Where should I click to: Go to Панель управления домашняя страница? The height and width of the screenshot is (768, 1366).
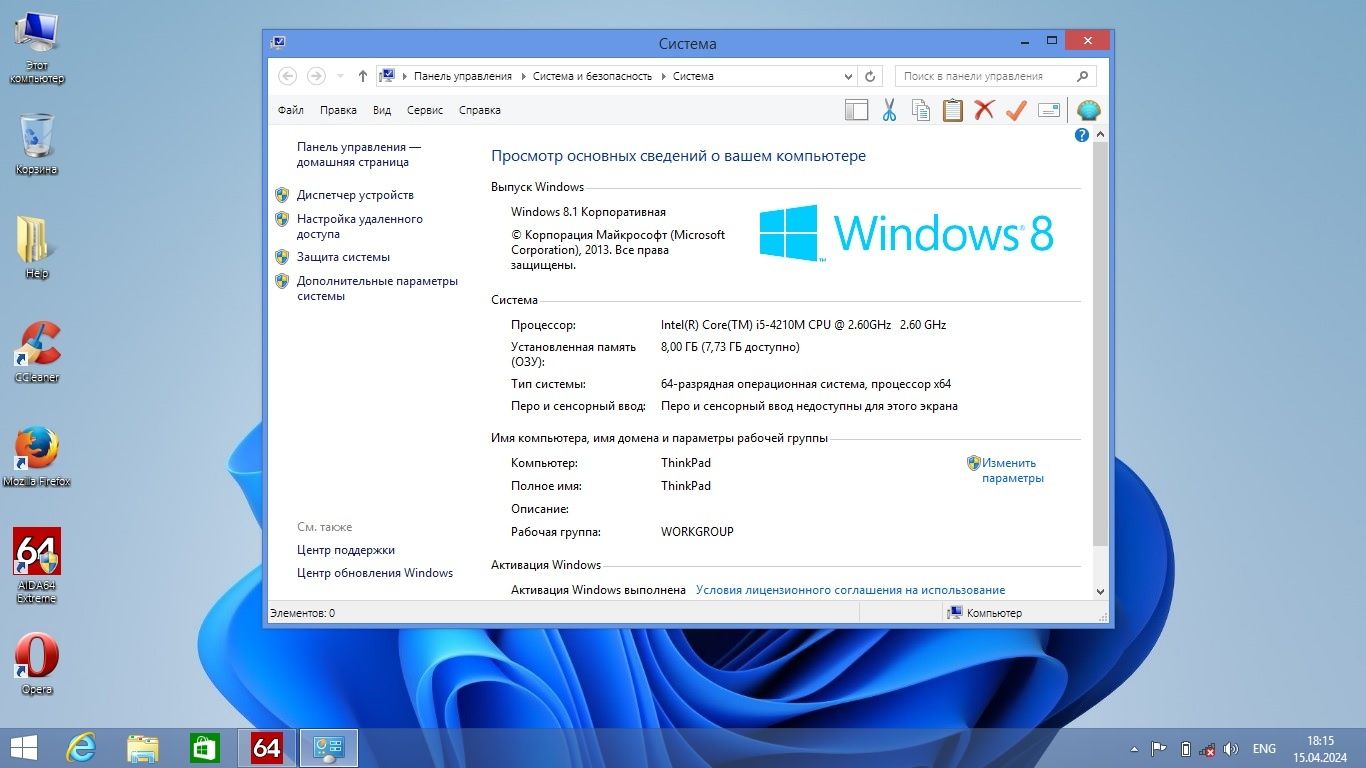pyautogui.click(x=359, y=154)
